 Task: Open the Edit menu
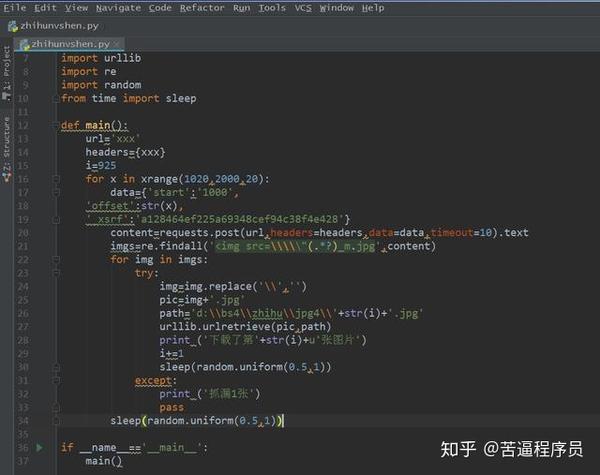pyautogui.click(x=45, y=8)
